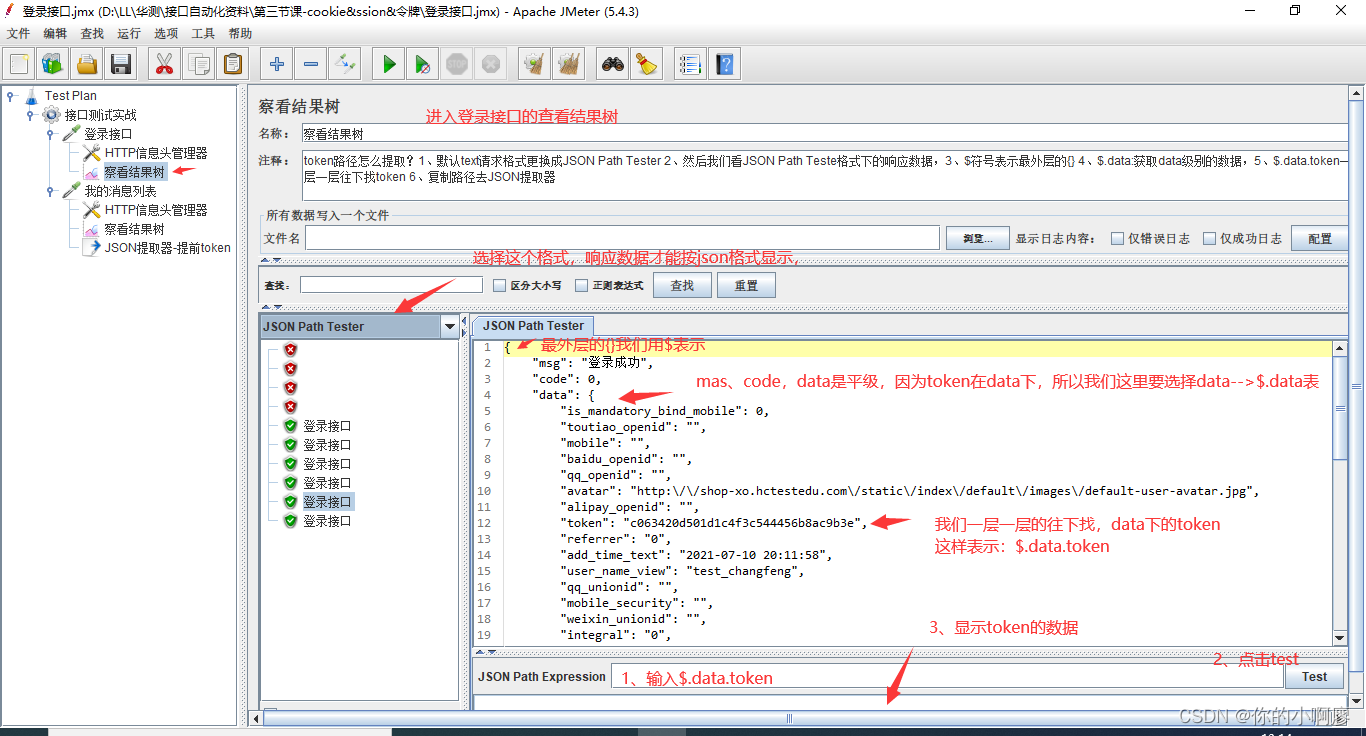Enable the 区分大小写 checkbox
The height and width of the screenshot is (736, 1366).
tap(500, 285)
